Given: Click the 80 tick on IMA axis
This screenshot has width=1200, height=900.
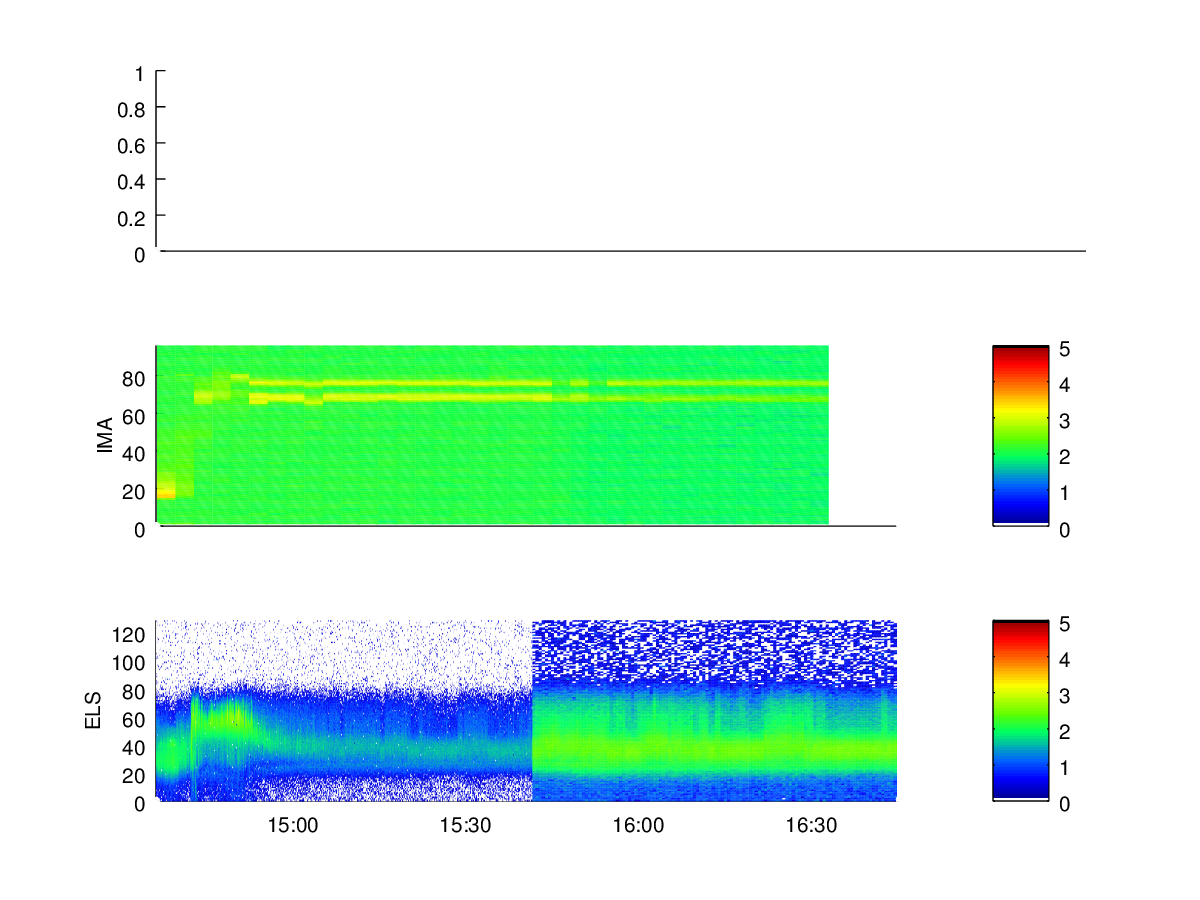Looking at the screenshot, I should (136, 378).
